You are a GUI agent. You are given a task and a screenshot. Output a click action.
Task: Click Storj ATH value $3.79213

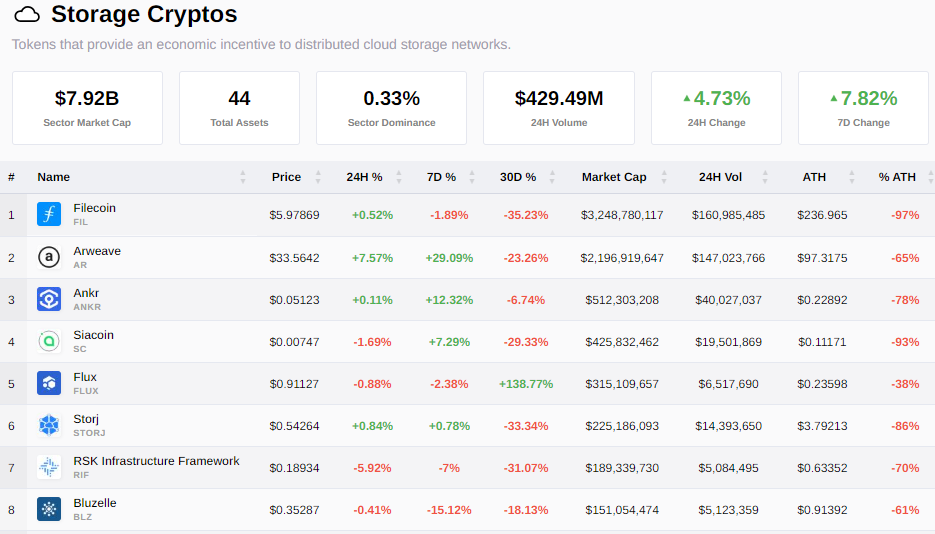coord(822,426)
